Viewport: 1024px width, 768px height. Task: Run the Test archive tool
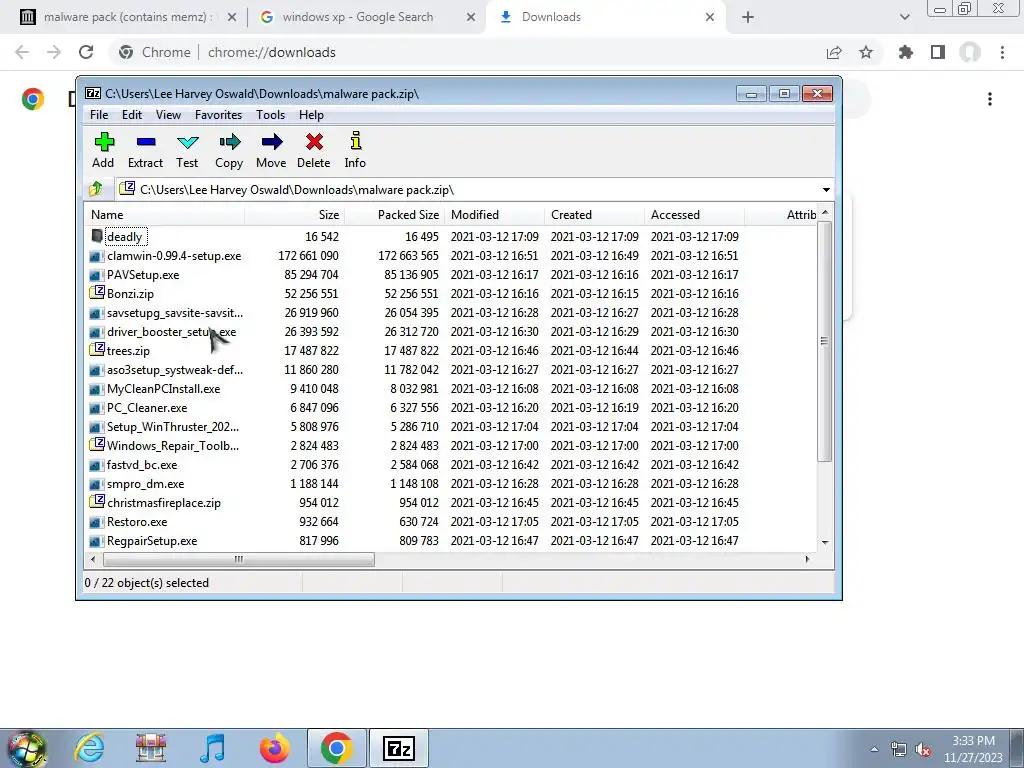point(187,150)
